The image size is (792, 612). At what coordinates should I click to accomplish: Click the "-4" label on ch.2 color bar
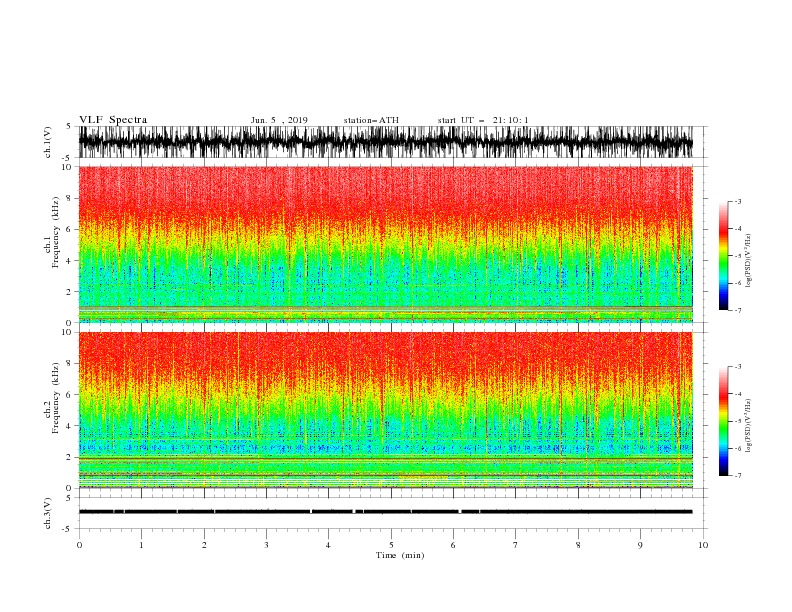click(x=738, y=394)
